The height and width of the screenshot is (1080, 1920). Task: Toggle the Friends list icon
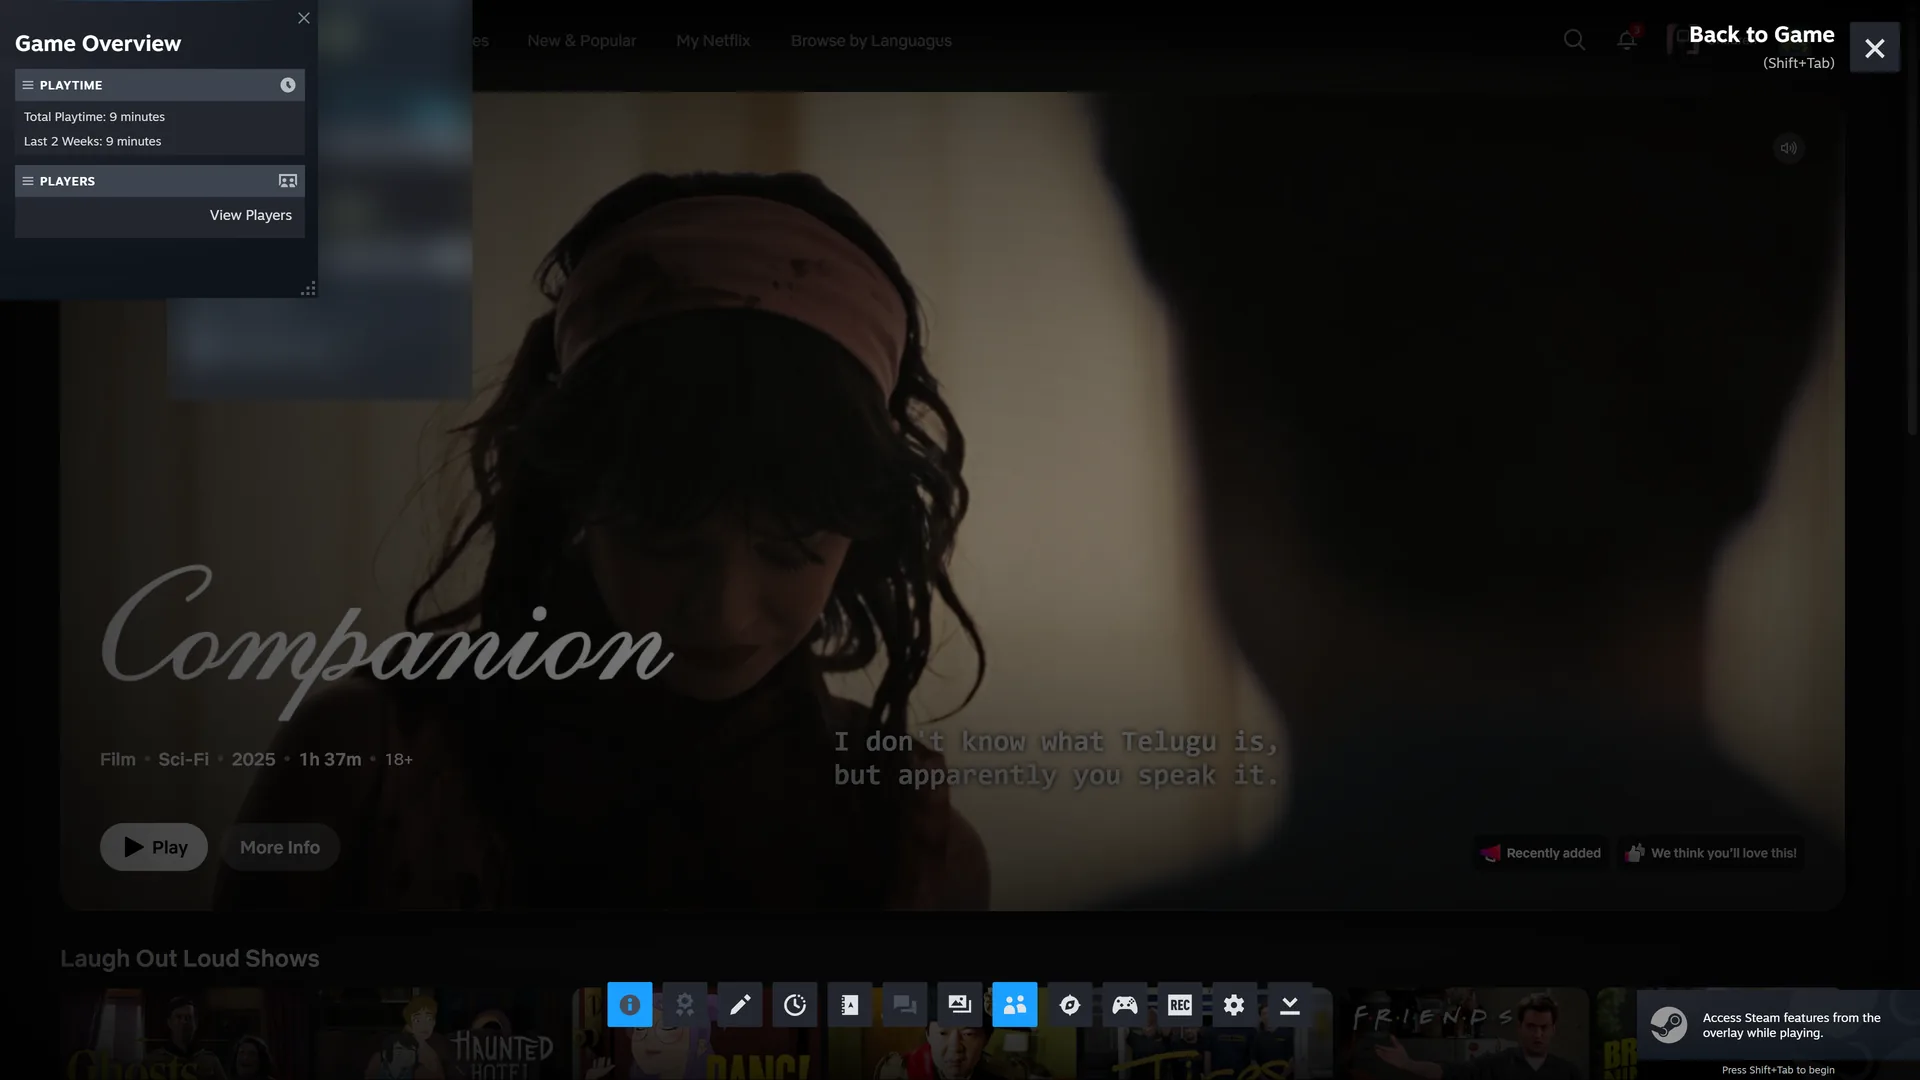1015,1005
